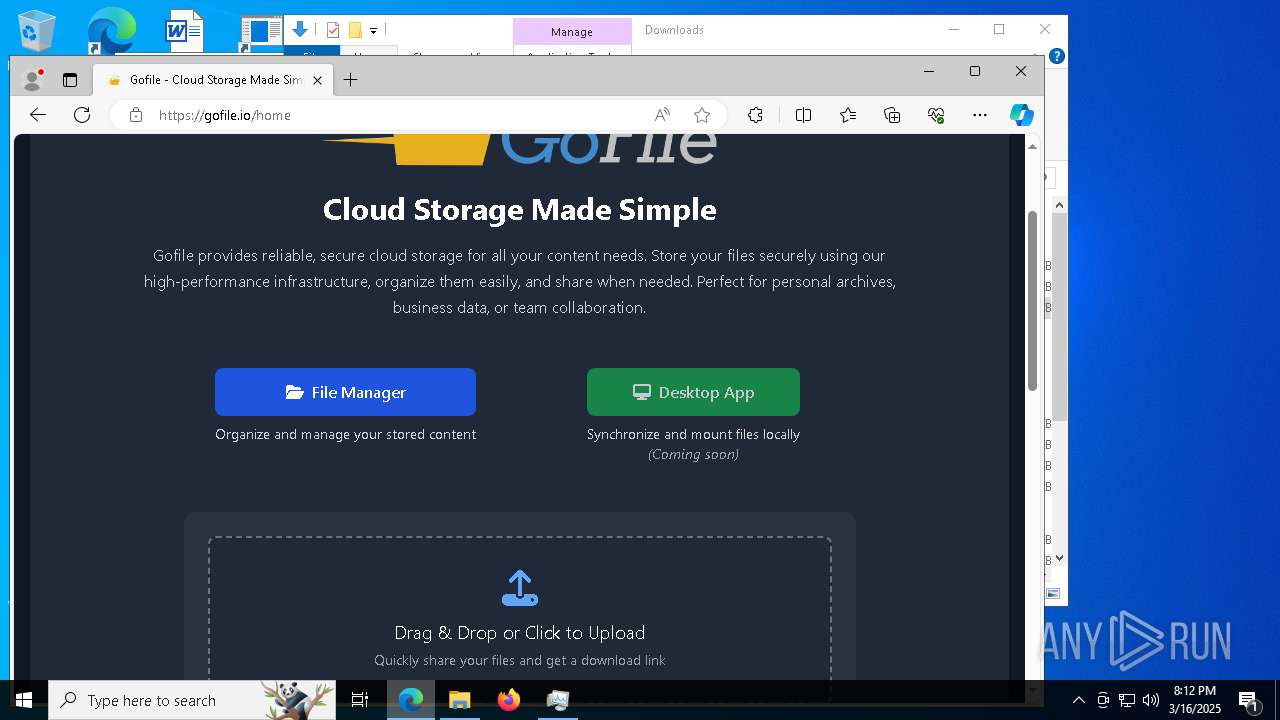Refresh the Gofile page
1280x720 pixels.
click(82, 115)
